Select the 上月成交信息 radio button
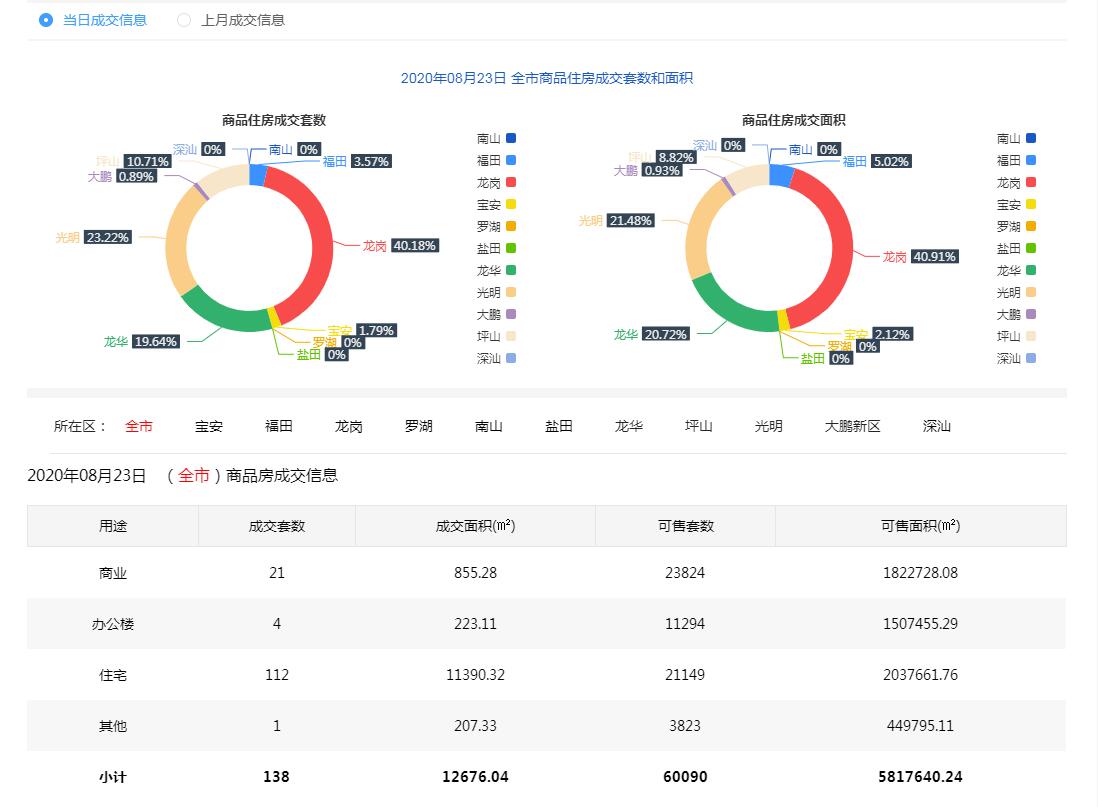 point(184,20)
